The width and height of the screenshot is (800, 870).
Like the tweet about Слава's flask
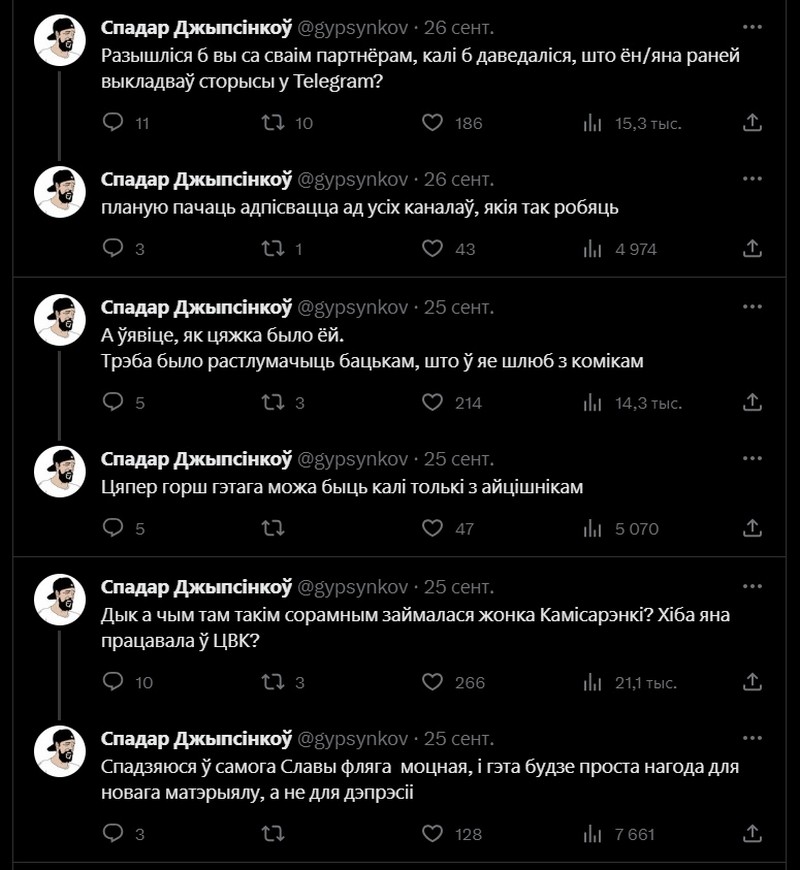pyautogui.click(x=432, y=833)
